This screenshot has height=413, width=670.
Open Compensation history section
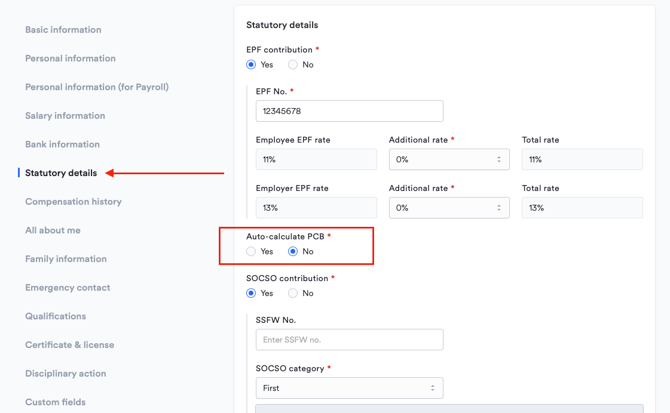[x=73, y=202]
